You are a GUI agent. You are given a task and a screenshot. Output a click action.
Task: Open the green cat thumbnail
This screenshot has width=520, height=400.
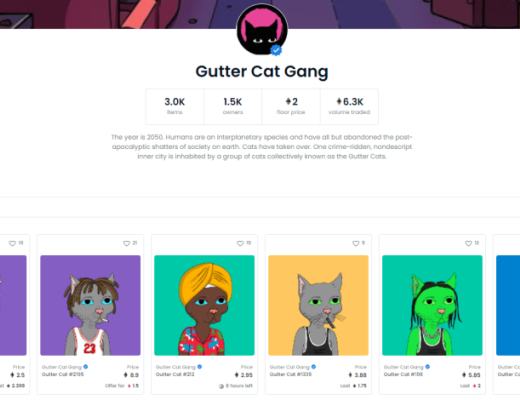tap(432, 305)
